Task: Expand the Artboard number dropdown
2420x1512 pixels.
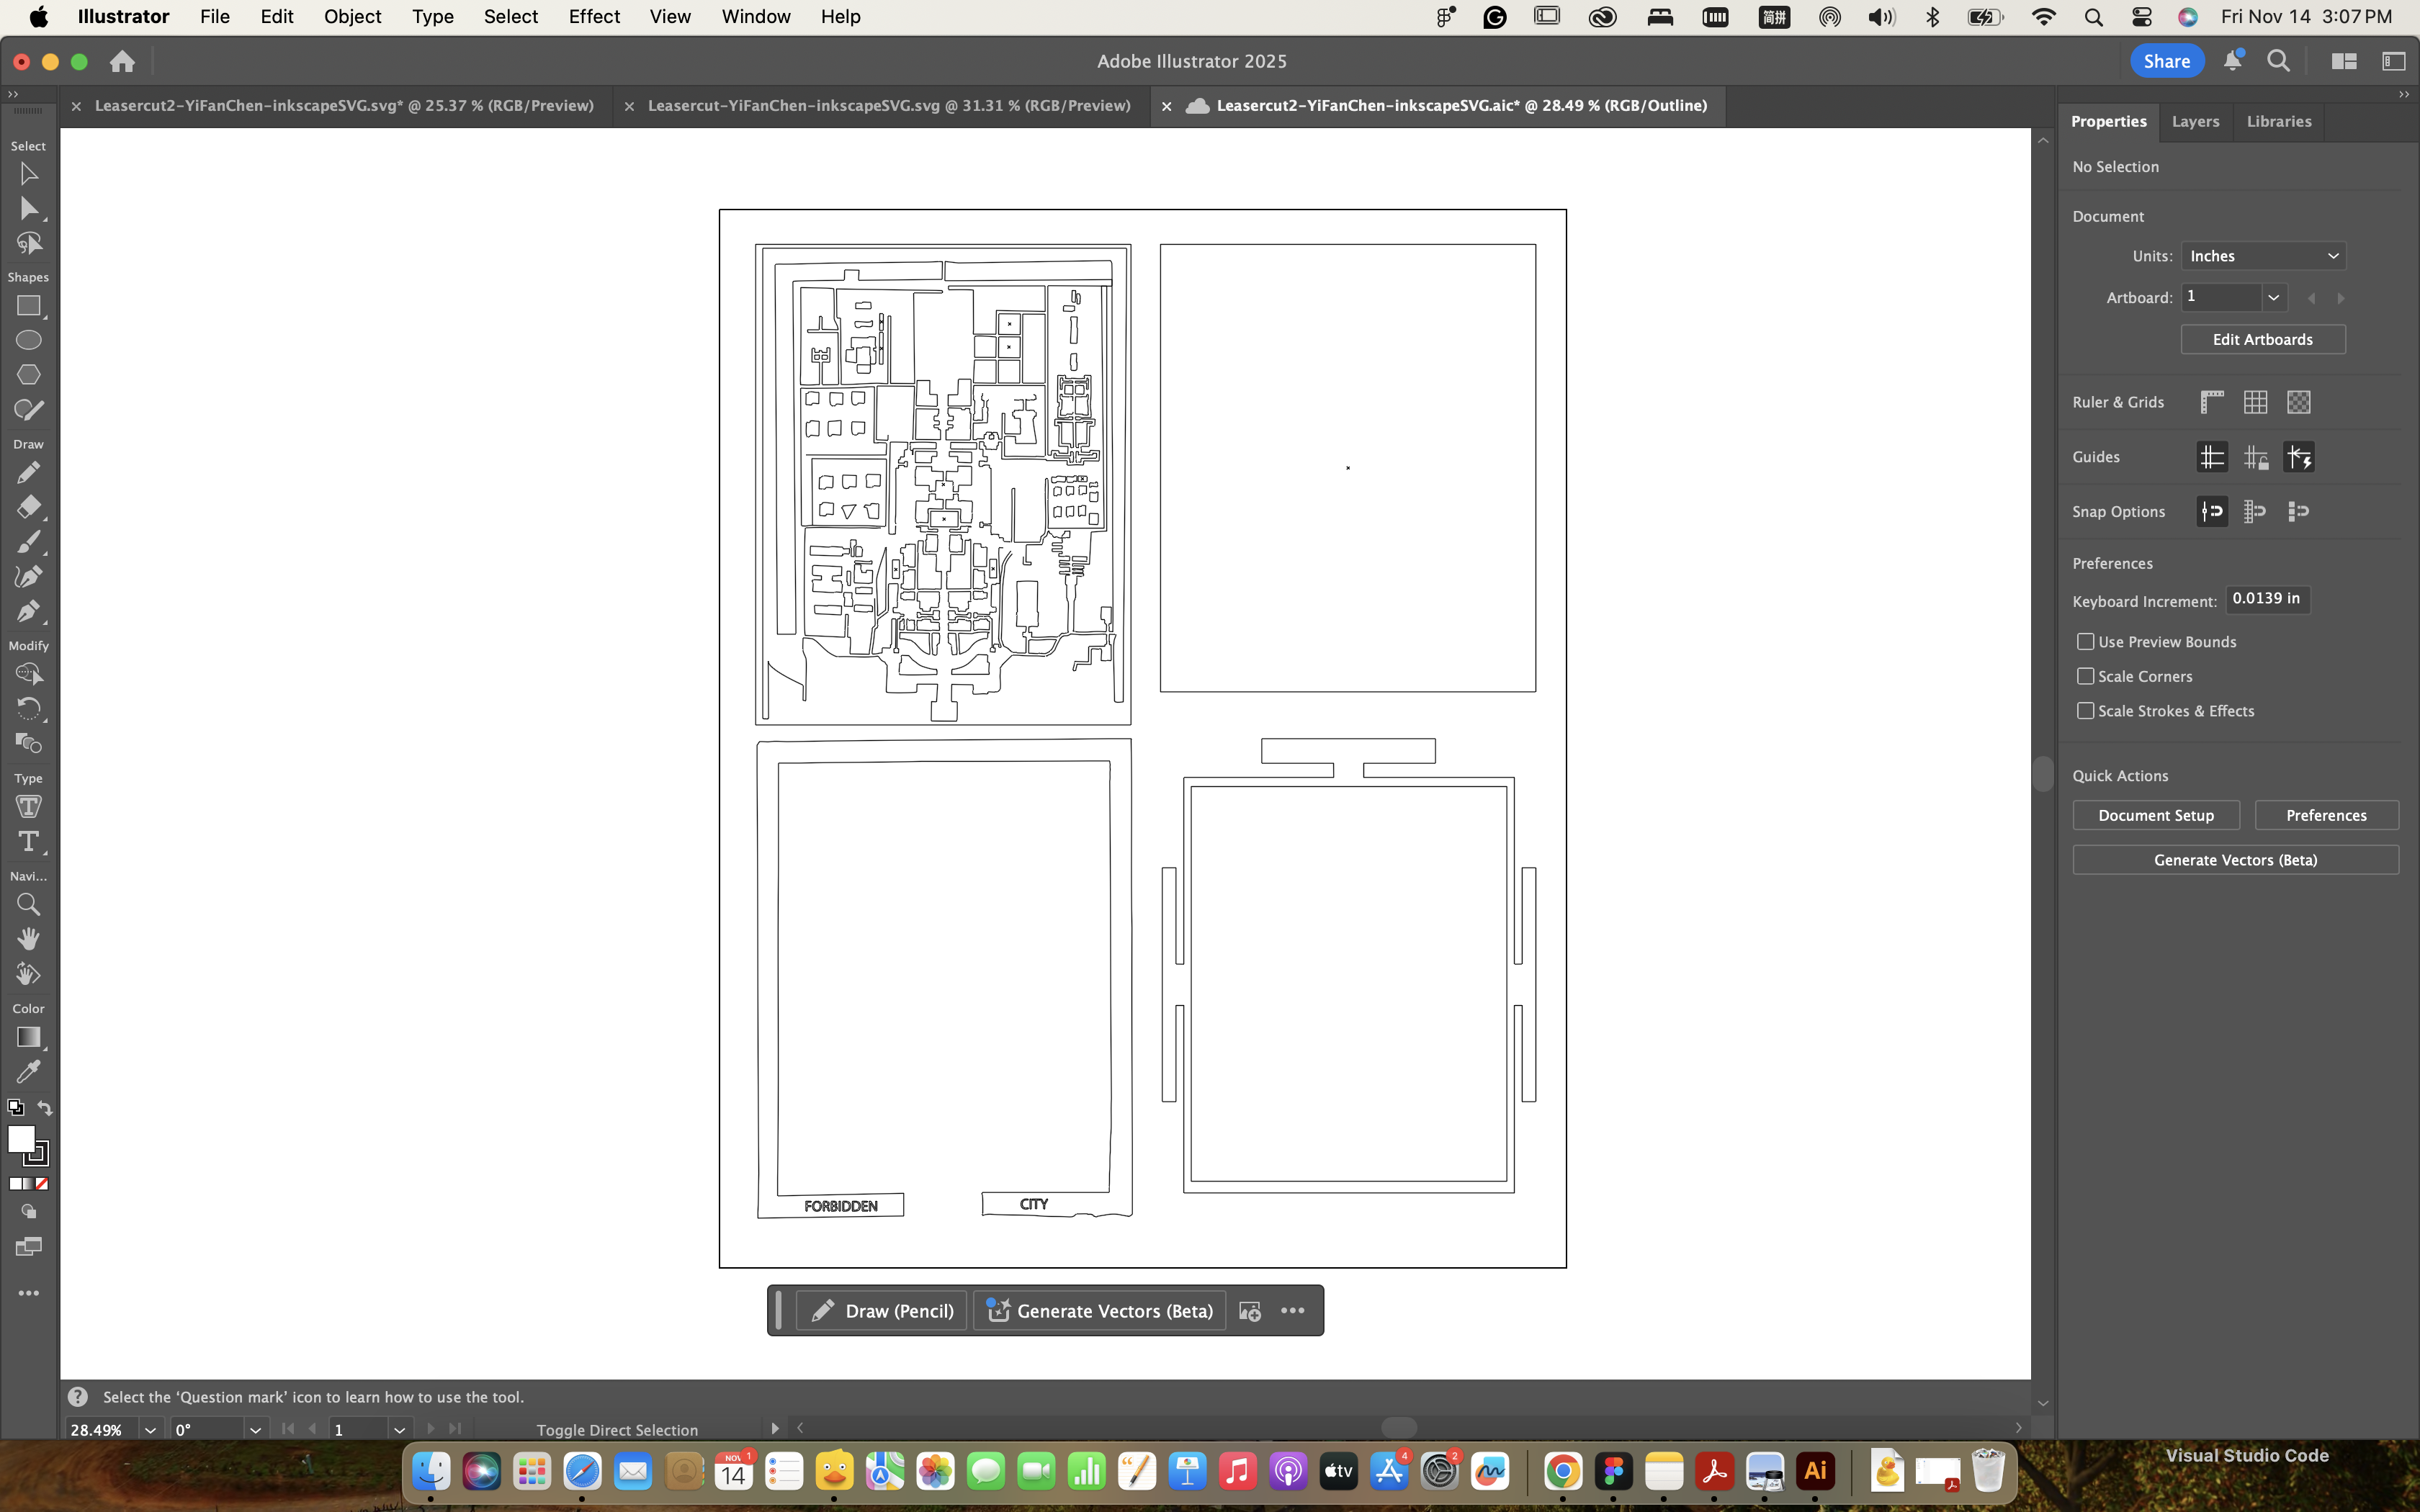Action: pos(2273,297)
